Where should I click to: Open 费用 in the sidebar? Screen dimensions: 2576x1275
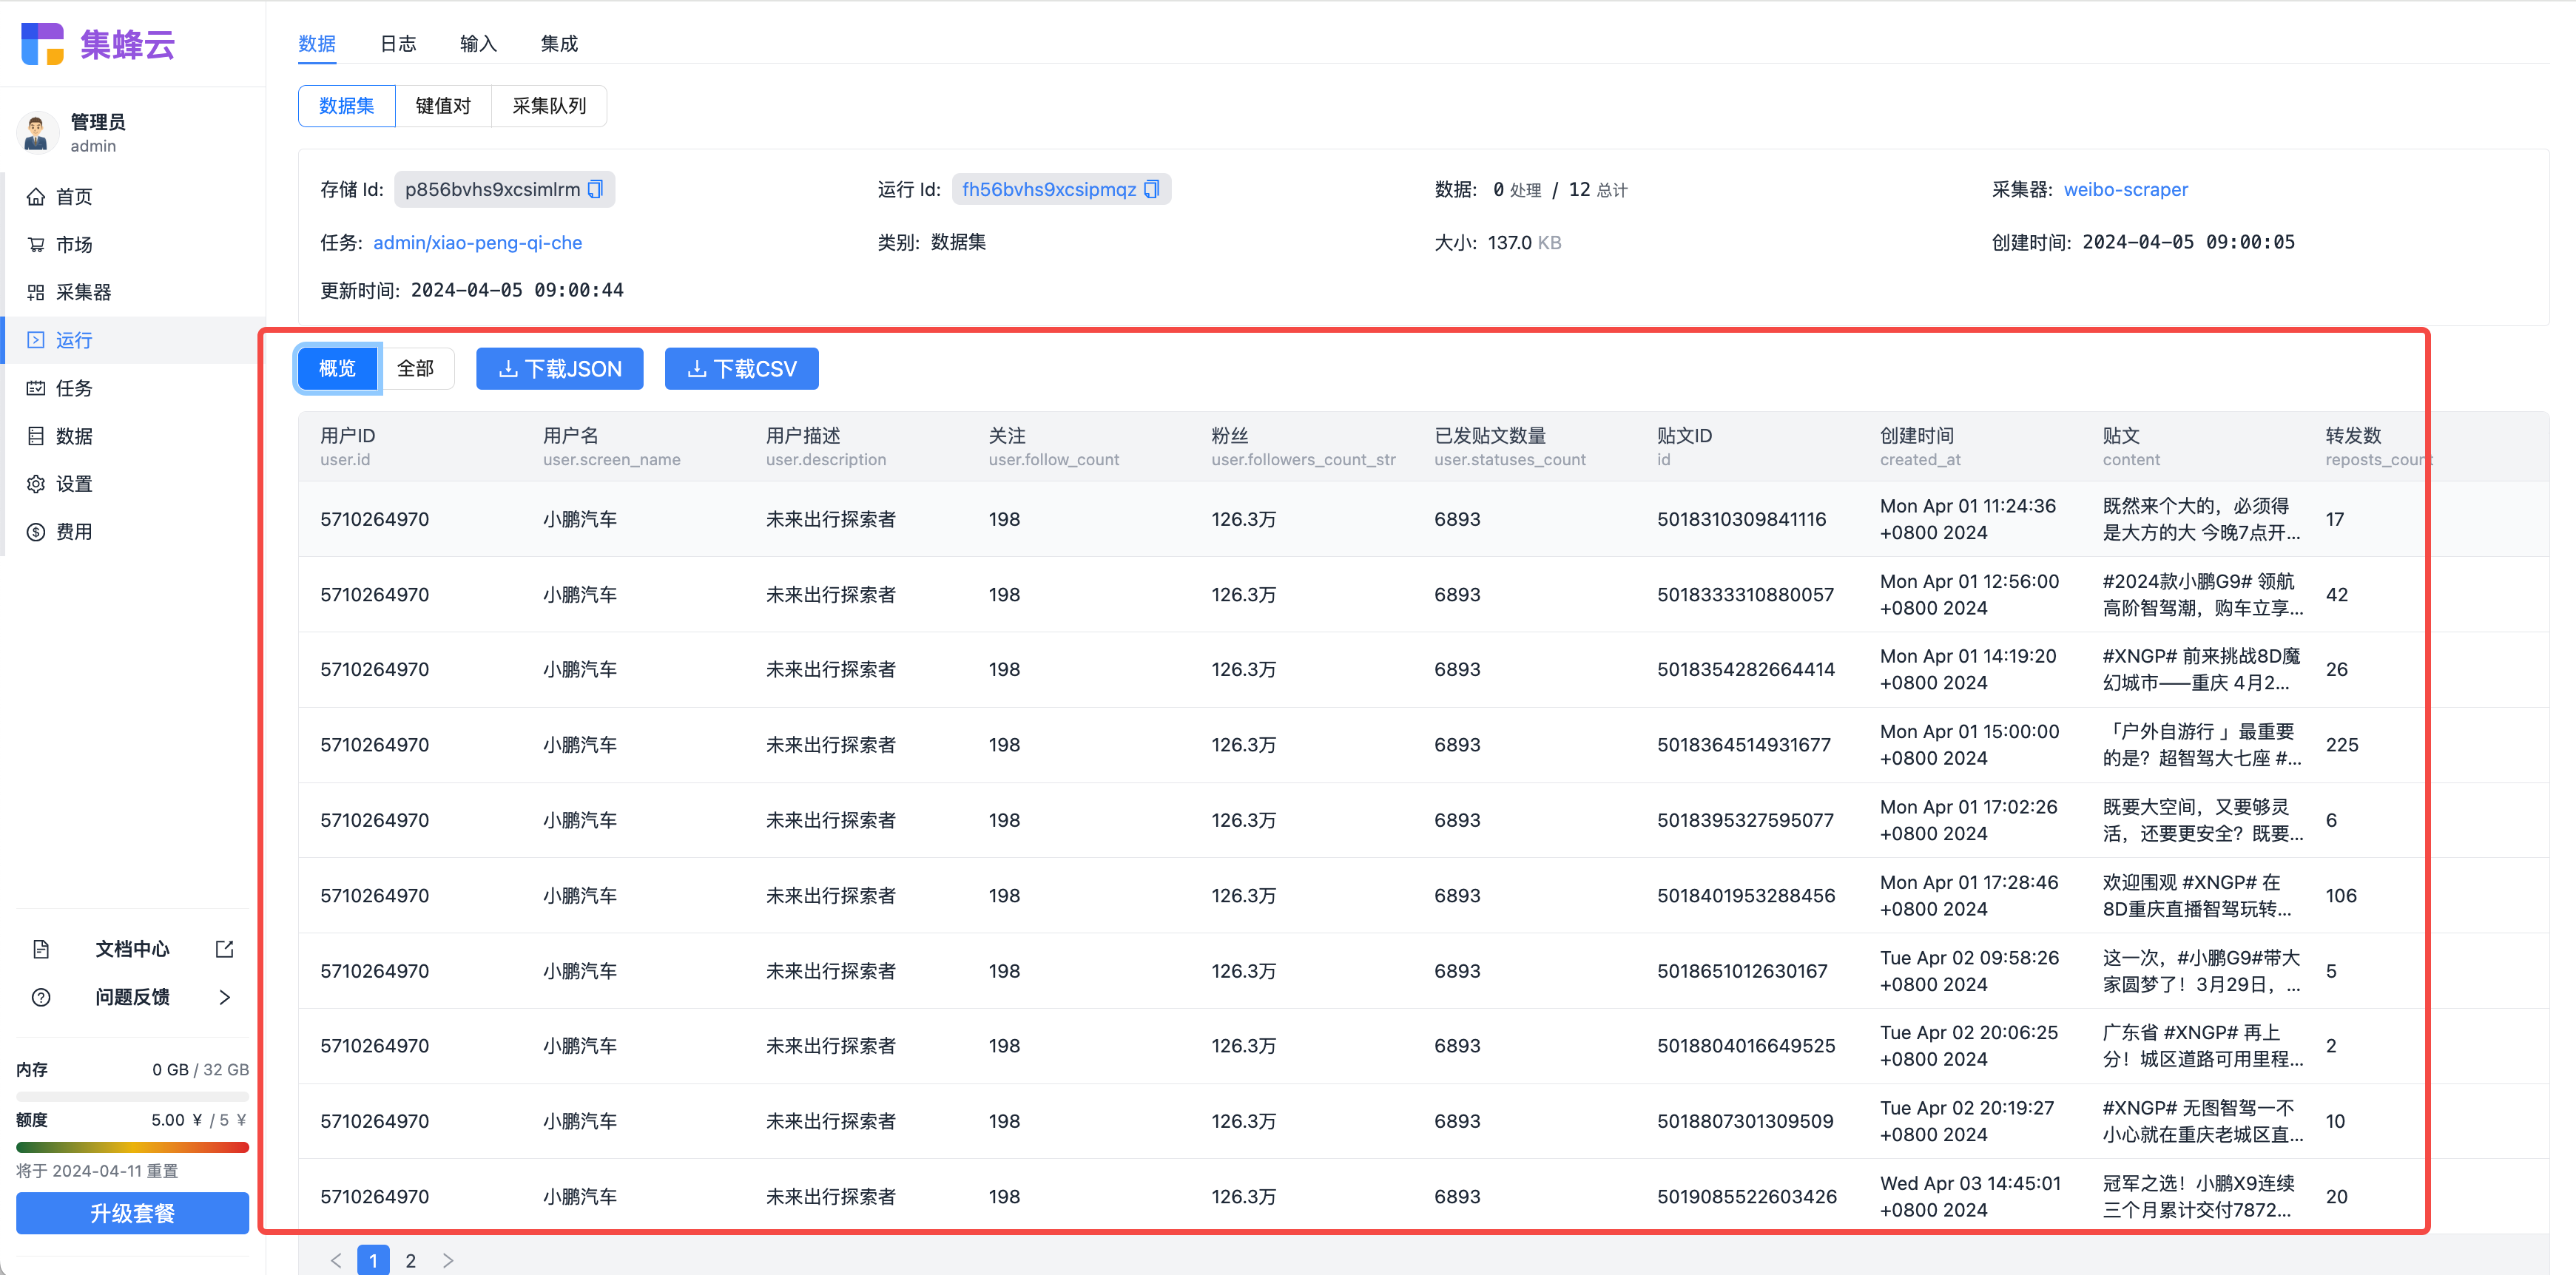click(134, 532)
